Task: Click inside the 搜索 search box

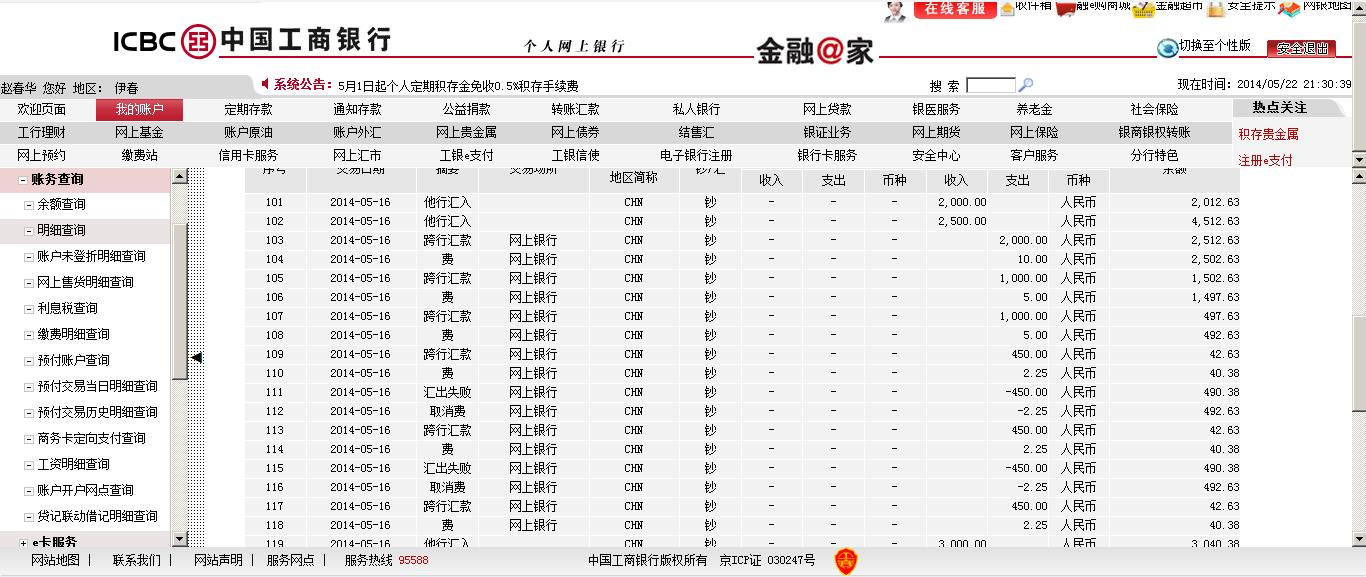Action: click(x=991, y=86)
